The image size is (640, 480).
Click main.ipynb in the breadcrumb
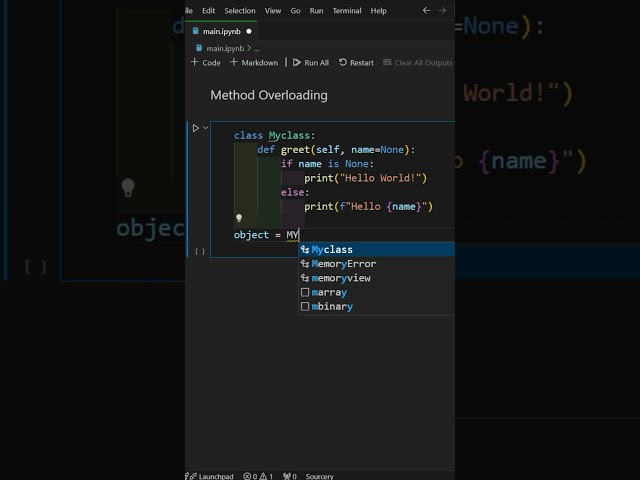225,49
